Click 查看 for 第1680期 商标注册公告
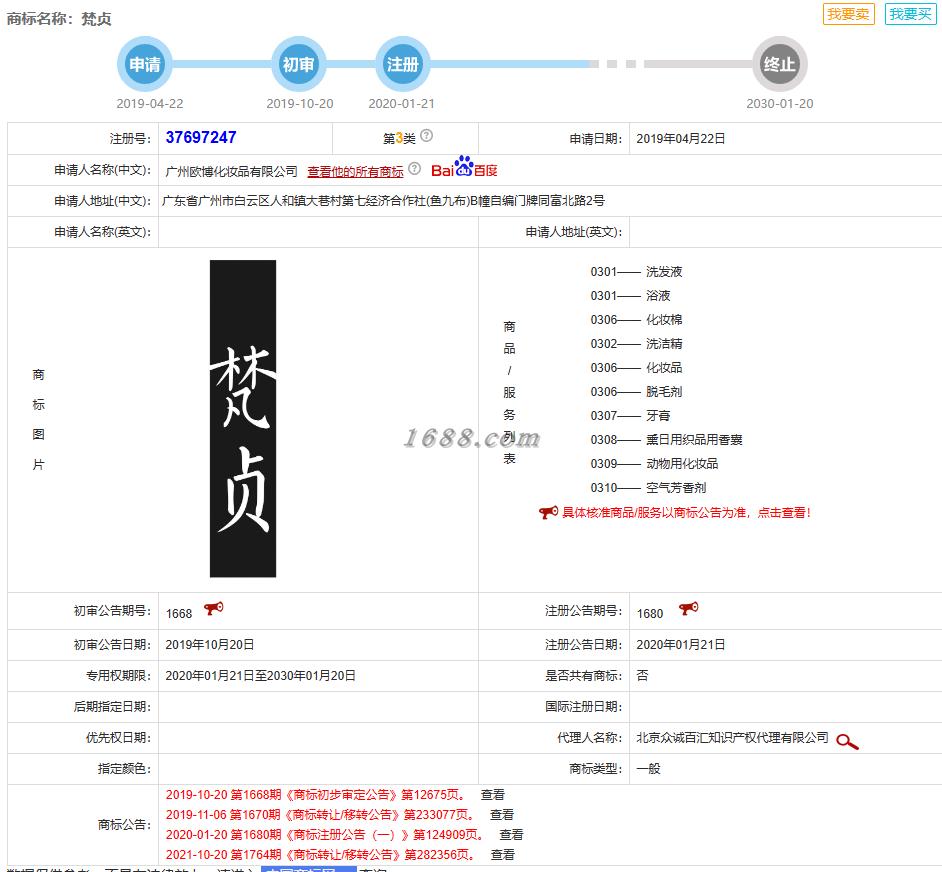 (511, 835)
